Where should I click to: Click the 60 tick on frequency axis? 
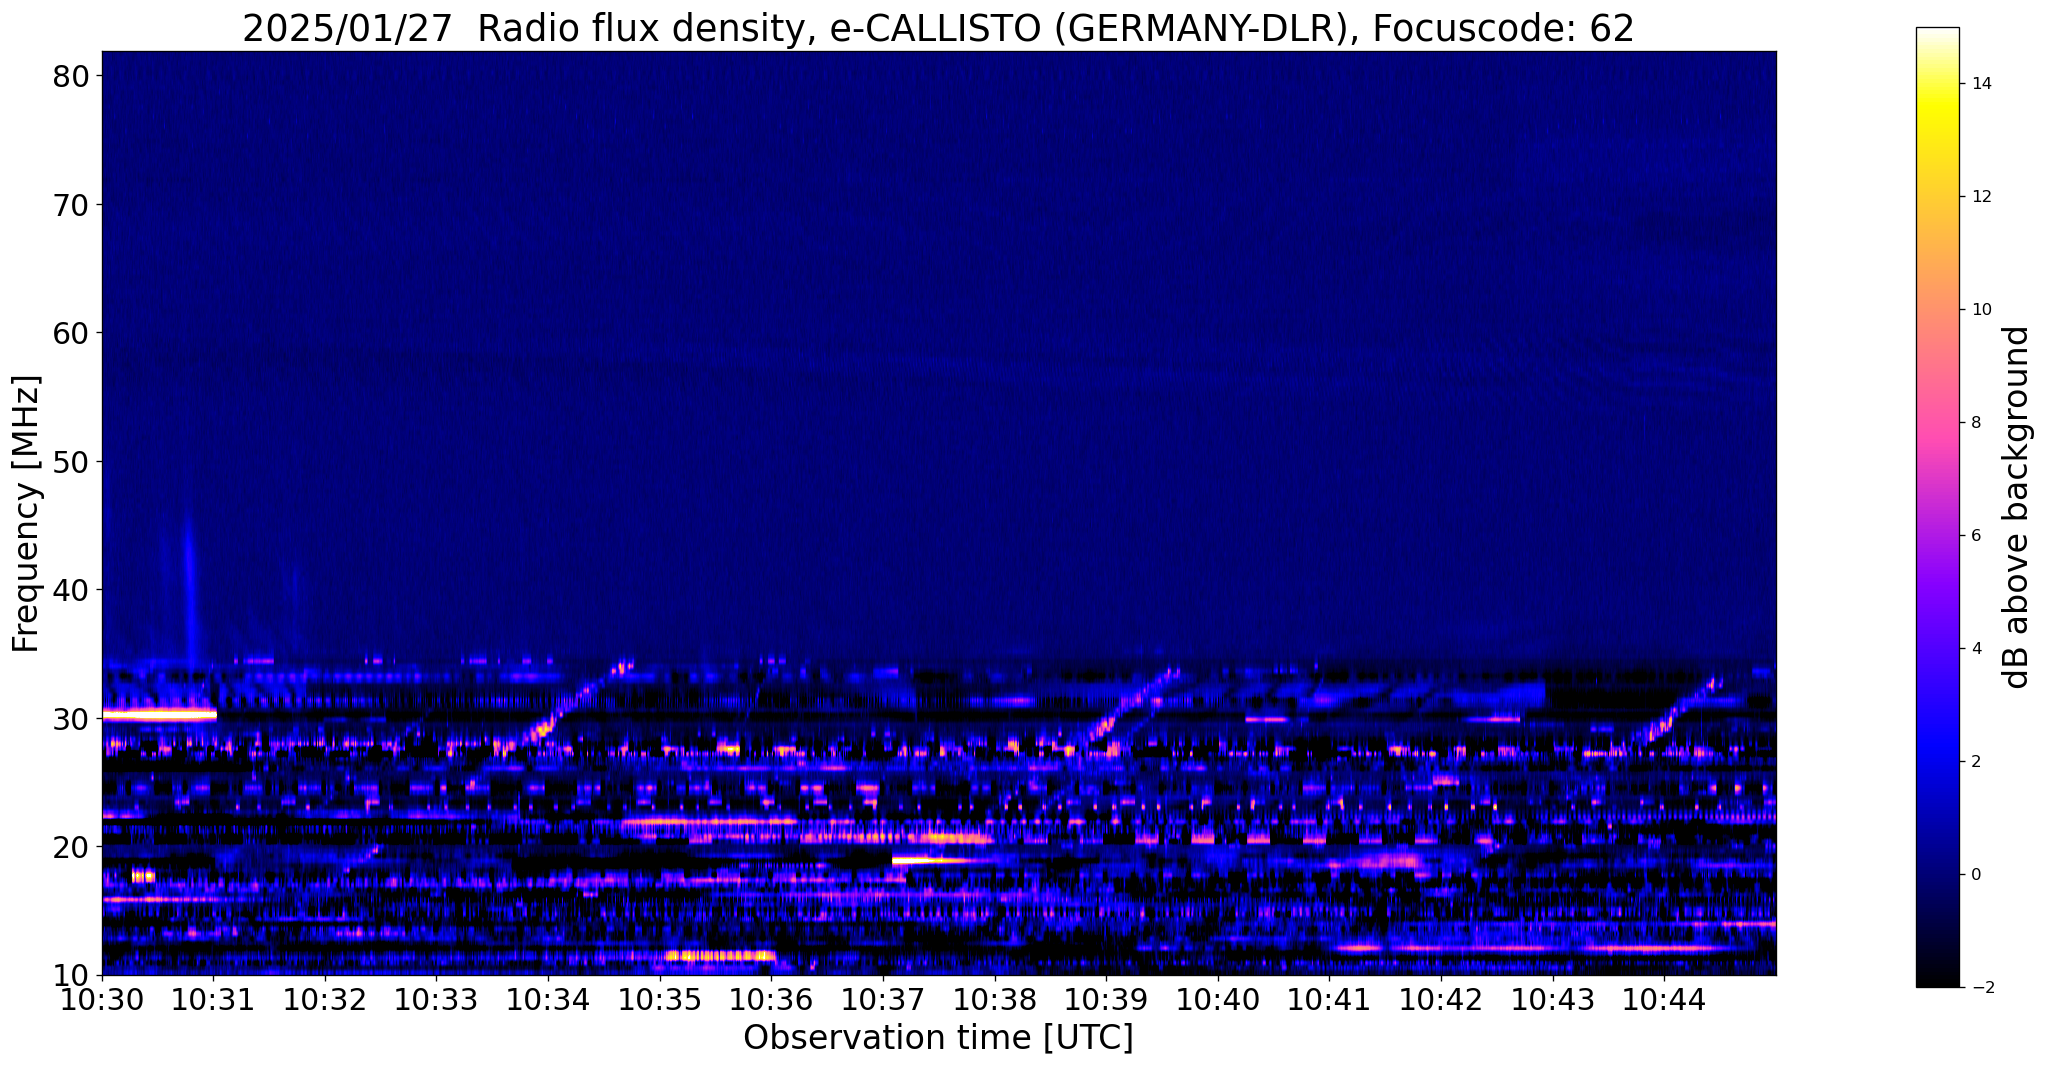(x=73, y=333)
